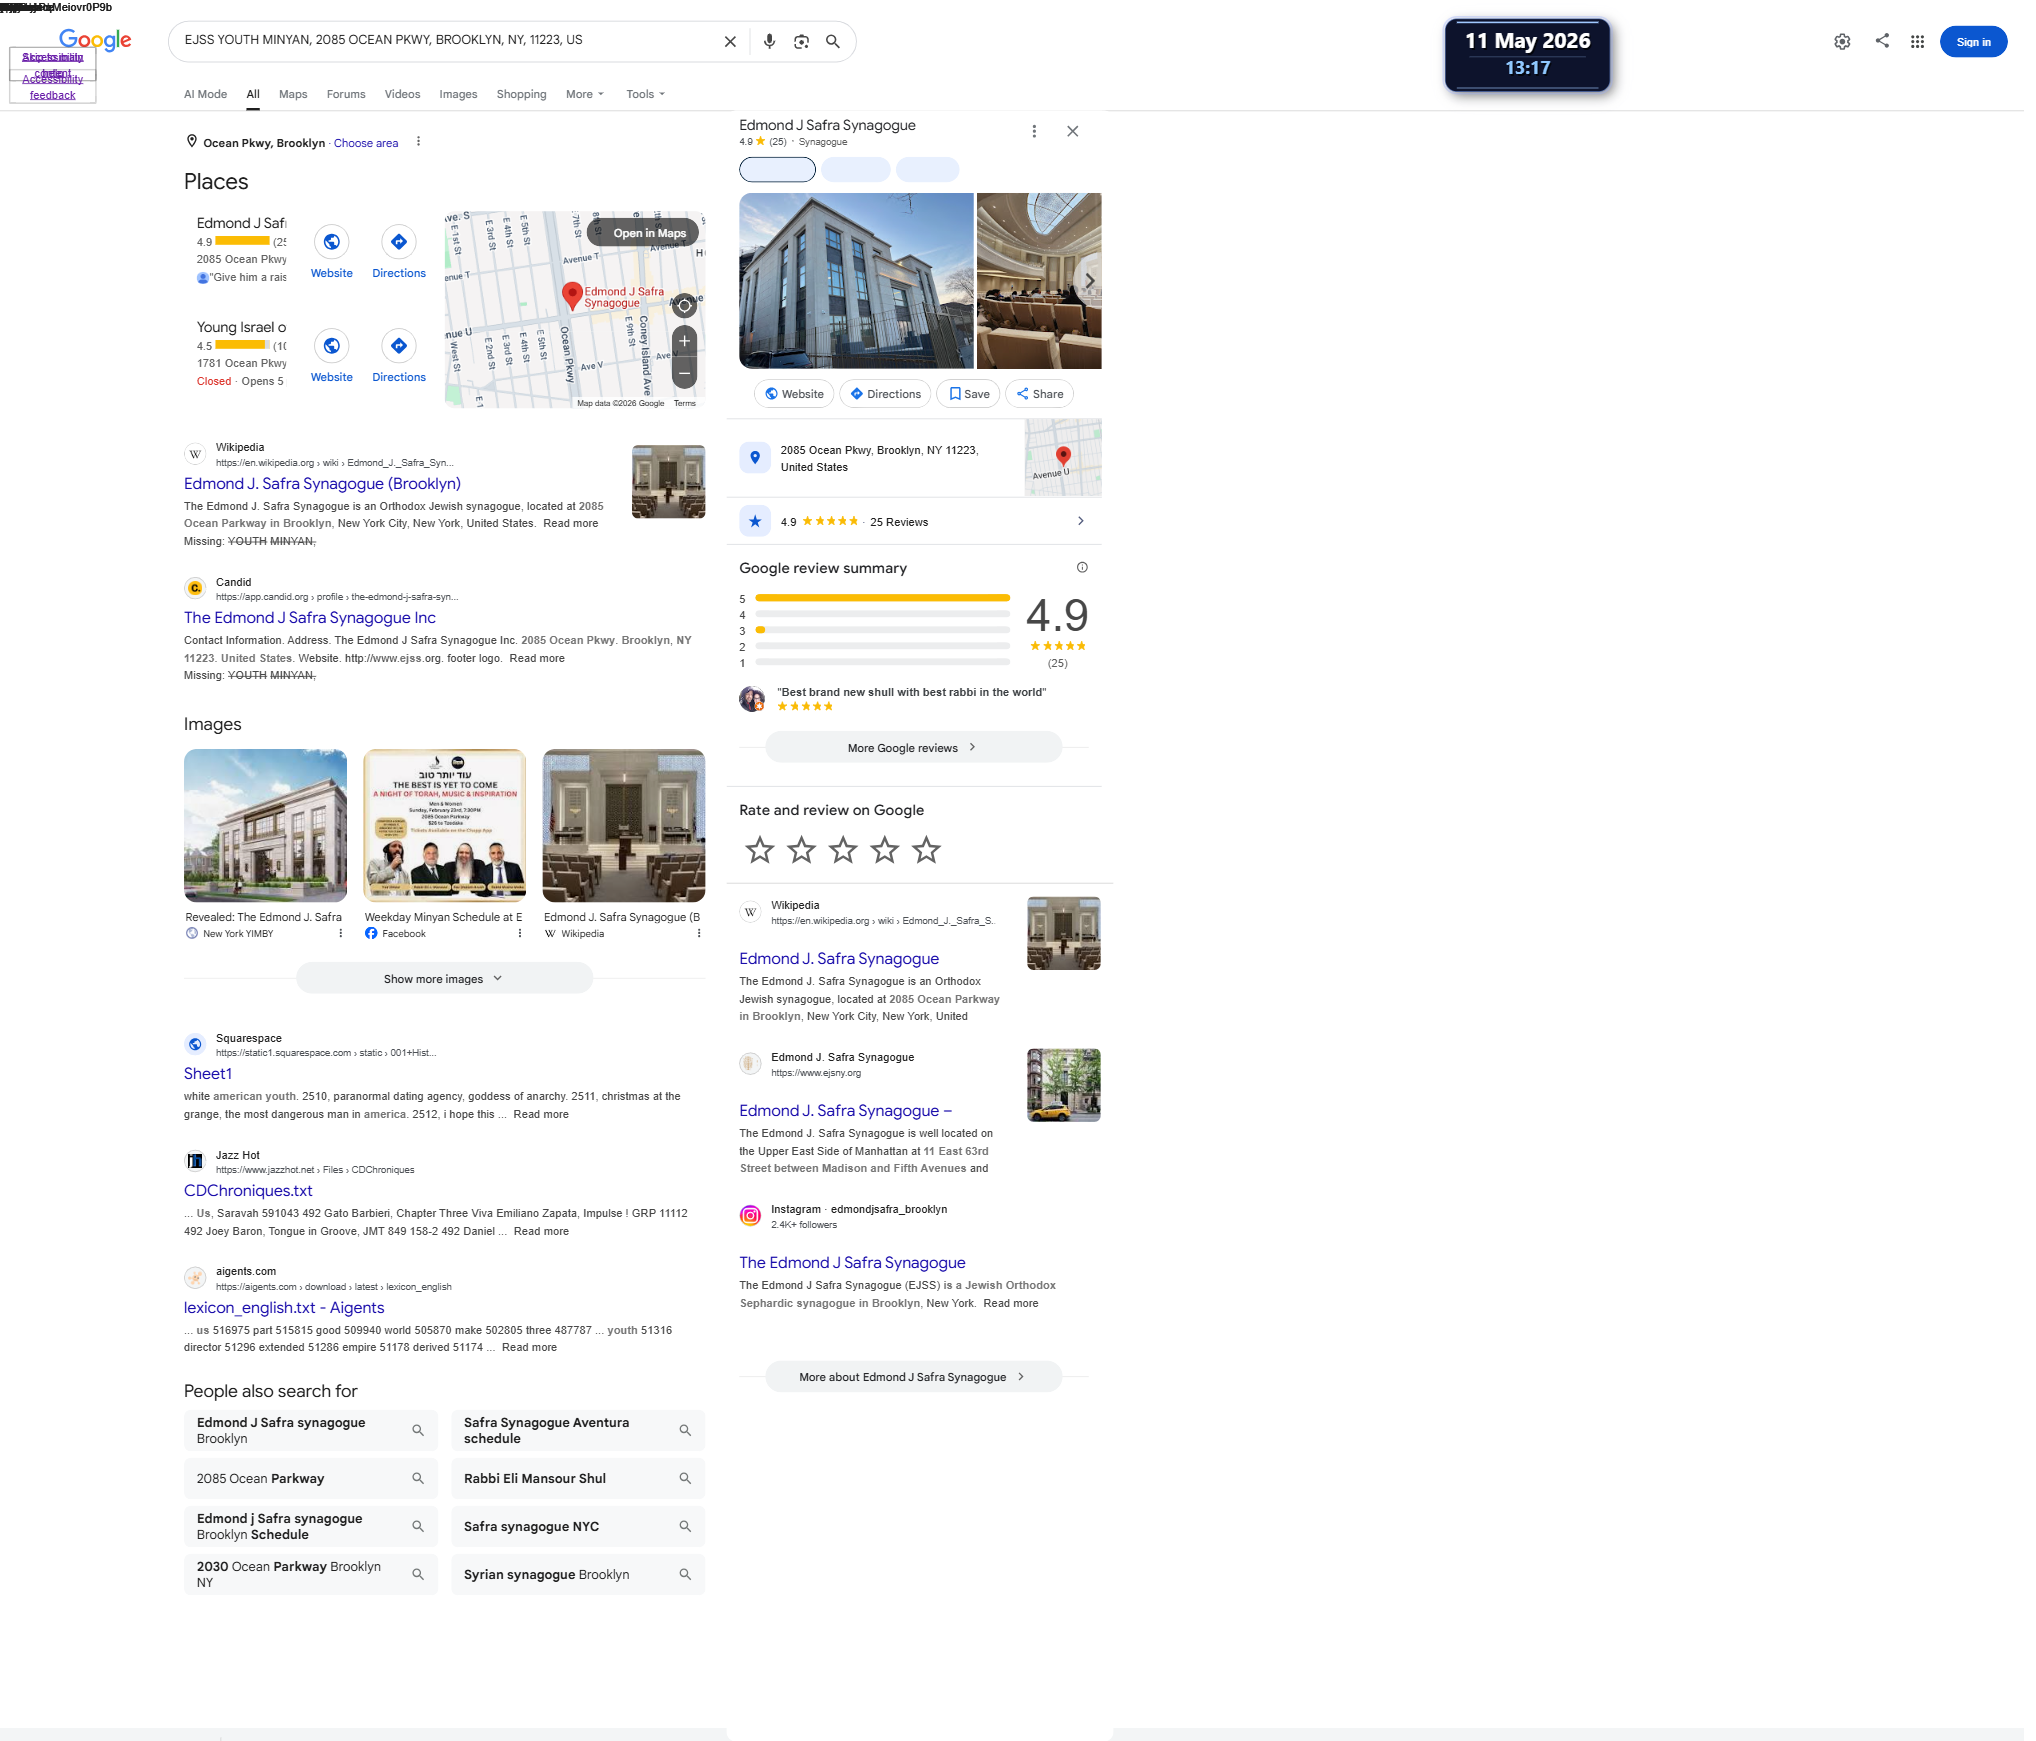The image size is (2036, 1741).
Task: Open more options in knowledge panel header
Action: pyautogui.click(x=1034, y=131)
